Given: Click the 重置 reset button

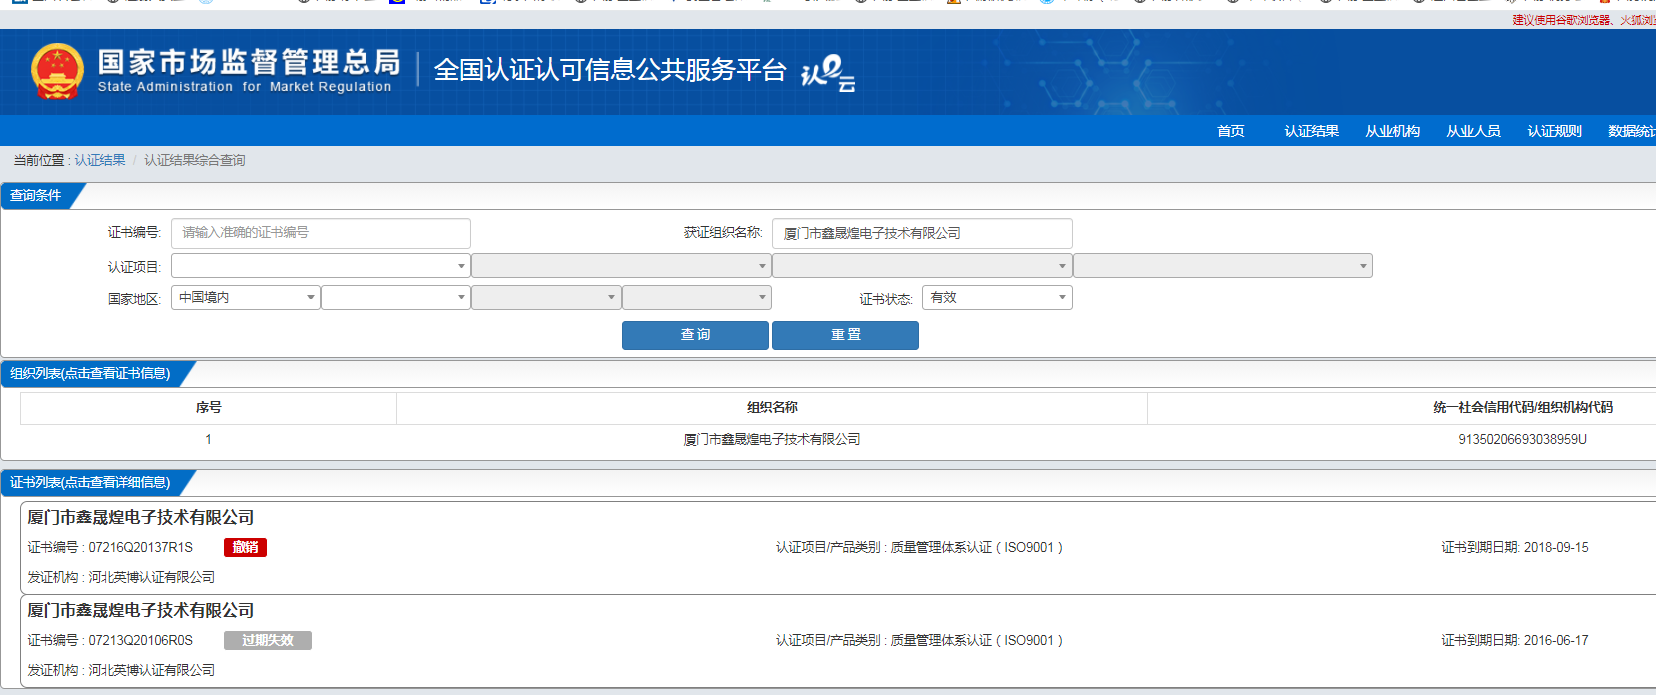Looking at the screenshot, I should [x=845, y=335].
